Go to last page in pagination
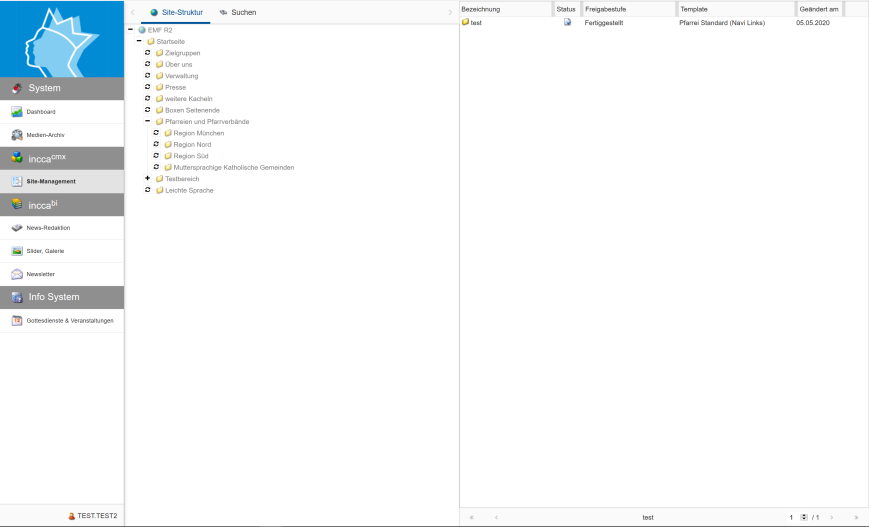 [856, 517]
